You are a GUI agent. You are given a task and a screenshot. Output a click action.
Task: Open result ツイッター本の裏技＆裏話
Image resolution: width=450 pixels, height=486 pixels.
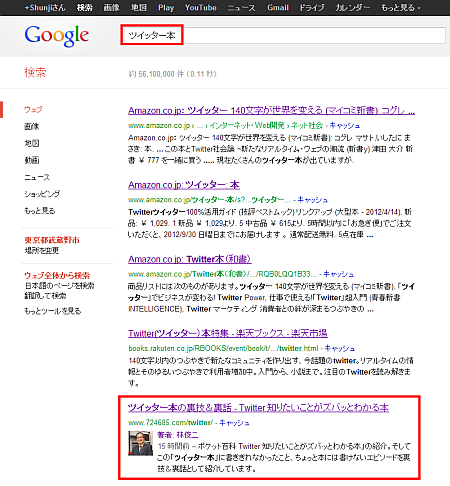[x=258, y=408]
